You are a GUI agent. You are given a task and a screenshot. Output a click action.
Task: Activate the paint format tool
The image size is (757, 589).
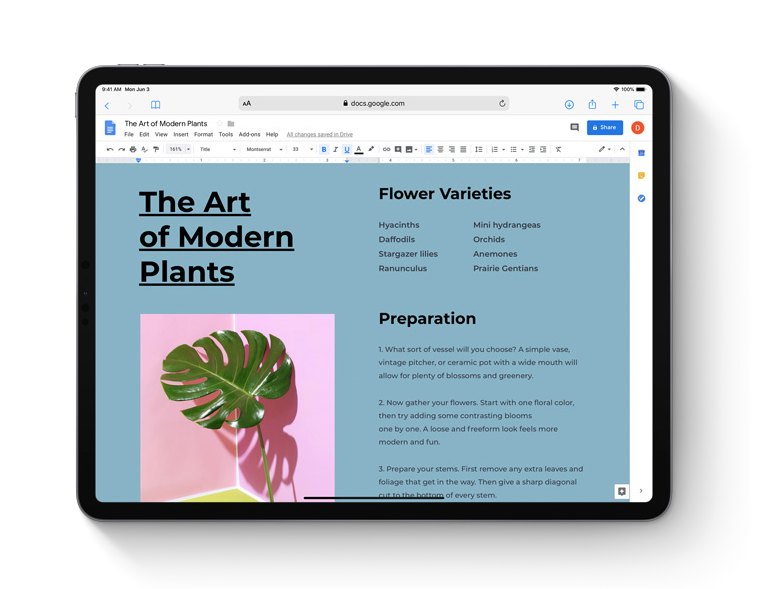point(156,150)
